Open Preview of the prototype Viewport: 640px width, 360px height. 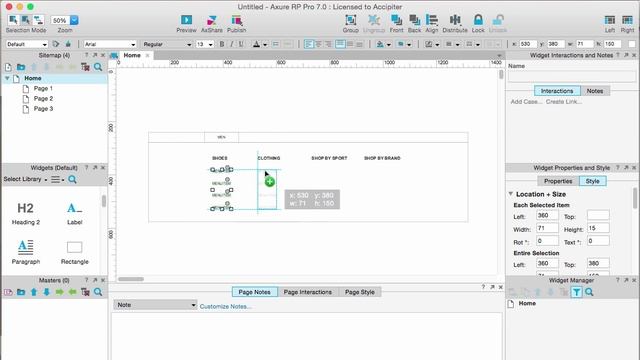coord(187,23)
